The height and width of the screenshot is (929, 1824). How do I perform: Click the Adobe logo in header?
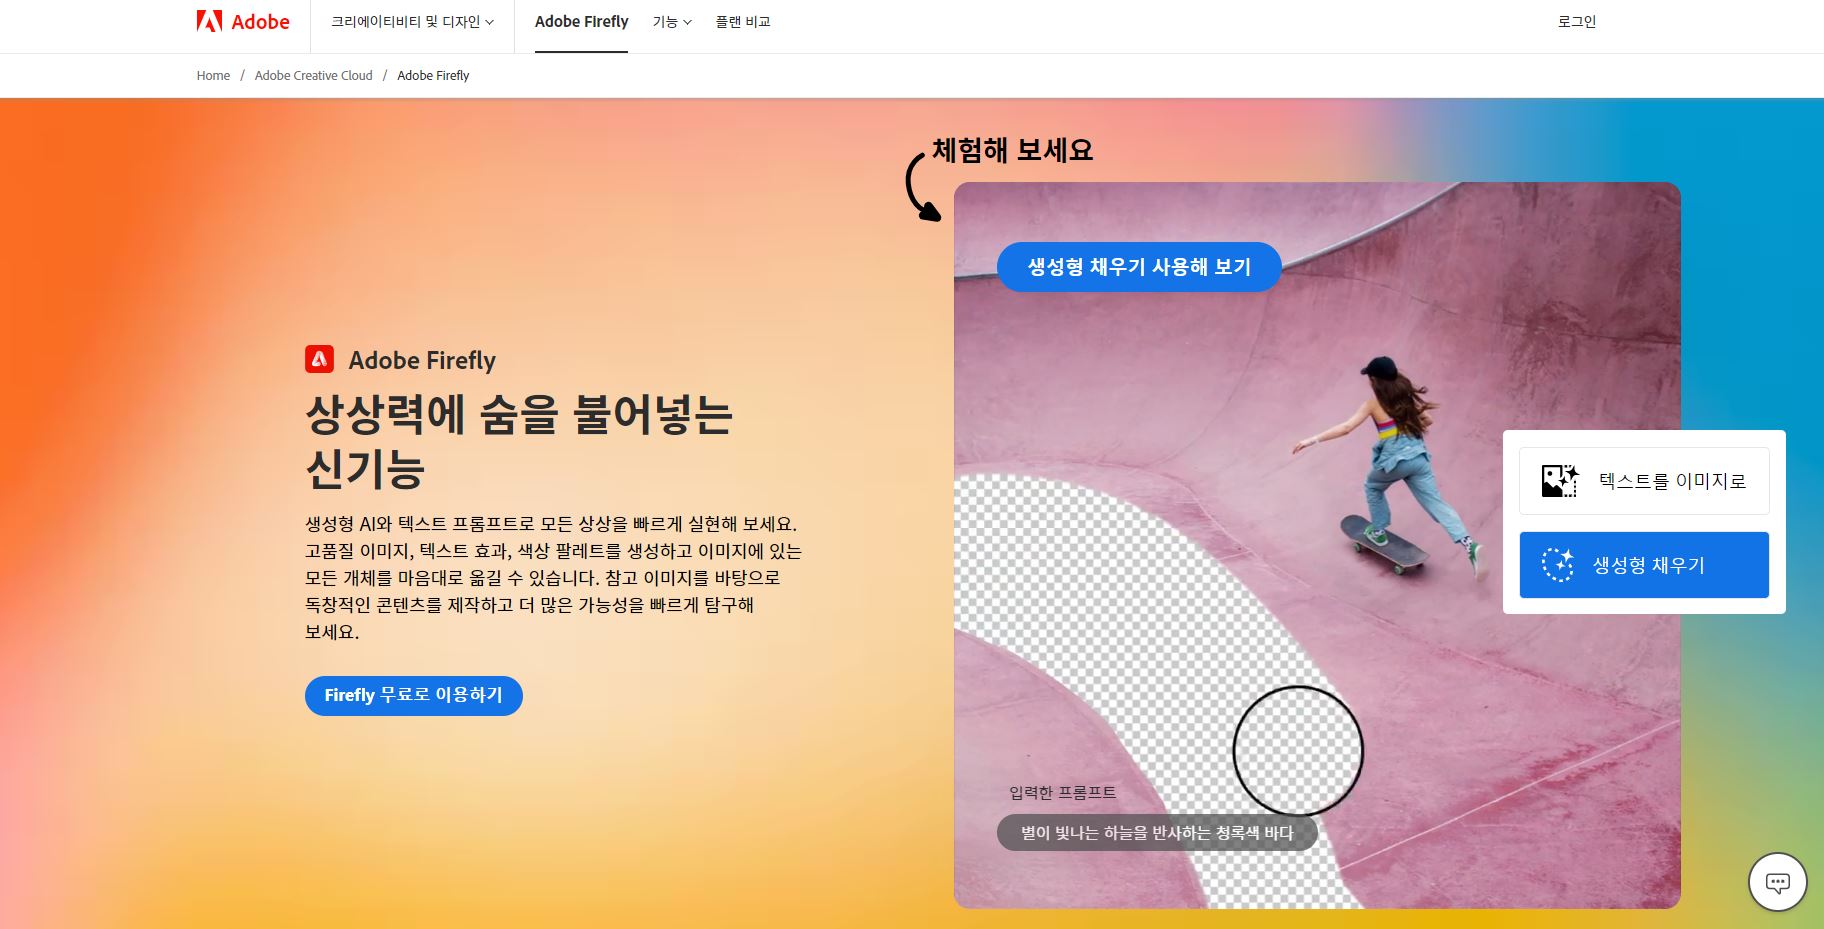pos(243,21)
